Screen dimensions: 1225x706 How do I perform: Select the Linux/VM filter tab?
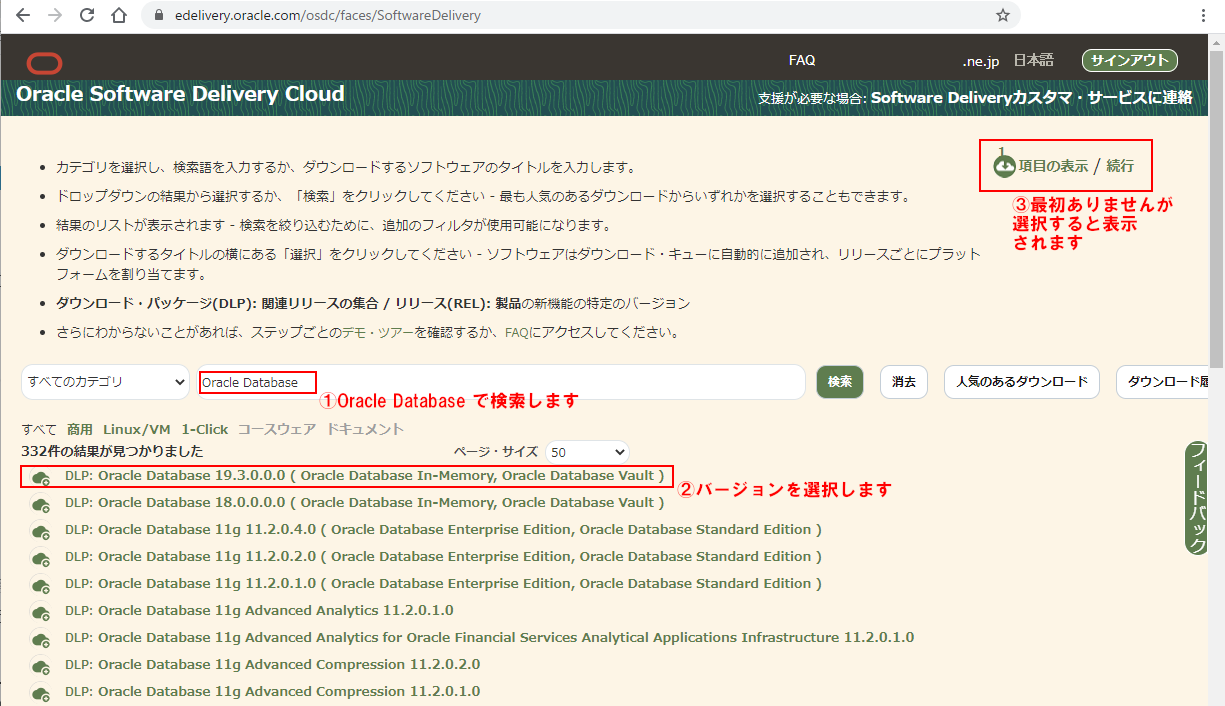click(137, 429)
